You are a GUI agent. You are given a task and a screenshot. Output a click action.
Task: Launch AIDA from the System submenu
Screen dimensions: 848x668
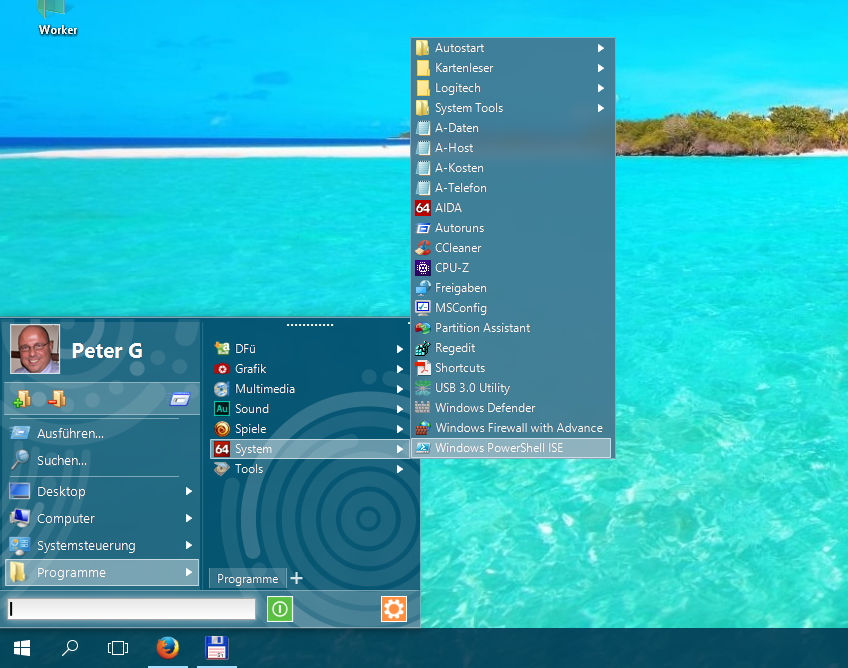click(513, 208)
